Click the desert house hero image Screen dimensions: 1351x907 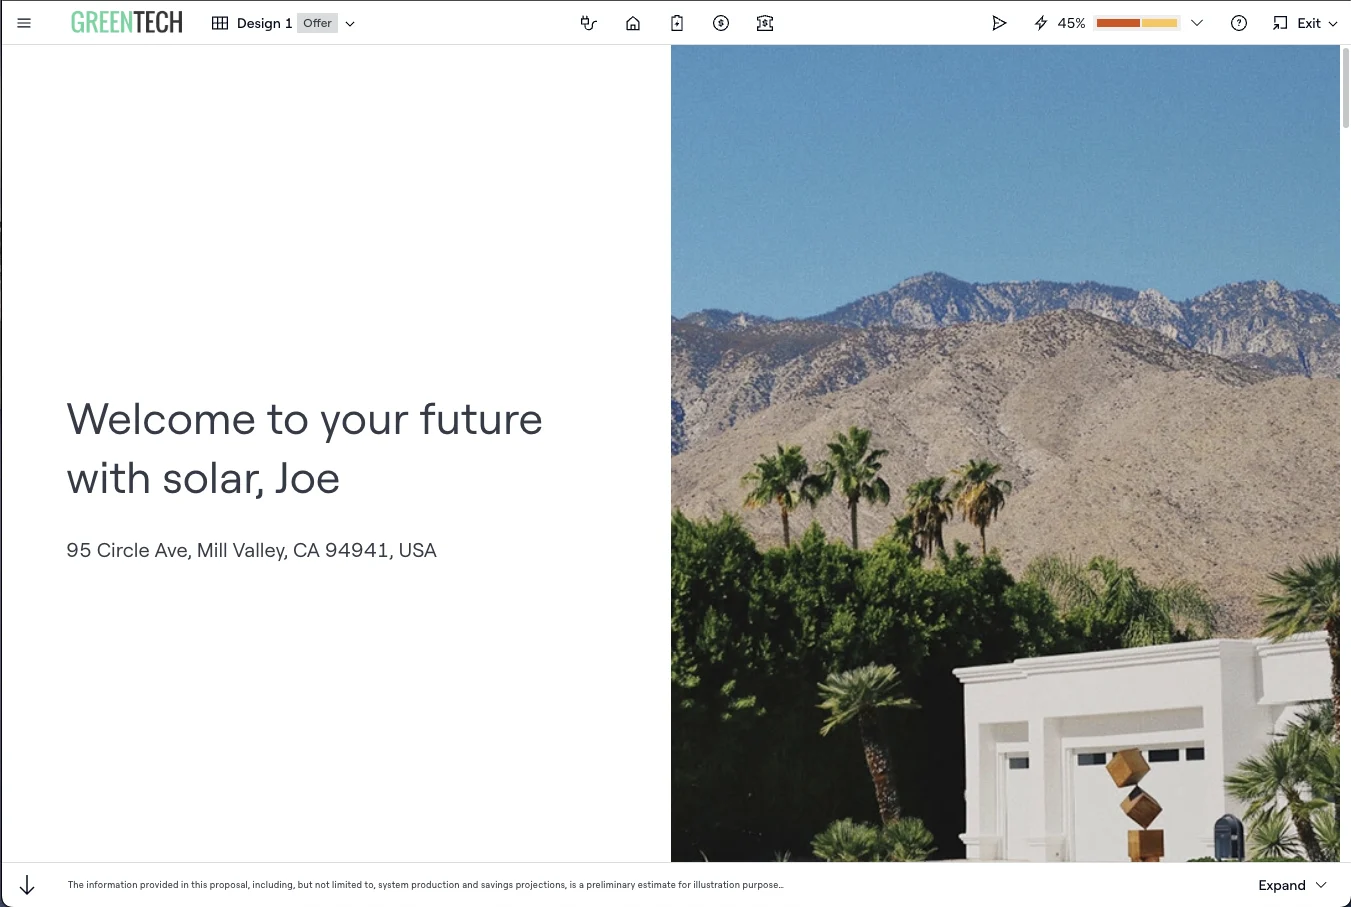(1005, 453)
